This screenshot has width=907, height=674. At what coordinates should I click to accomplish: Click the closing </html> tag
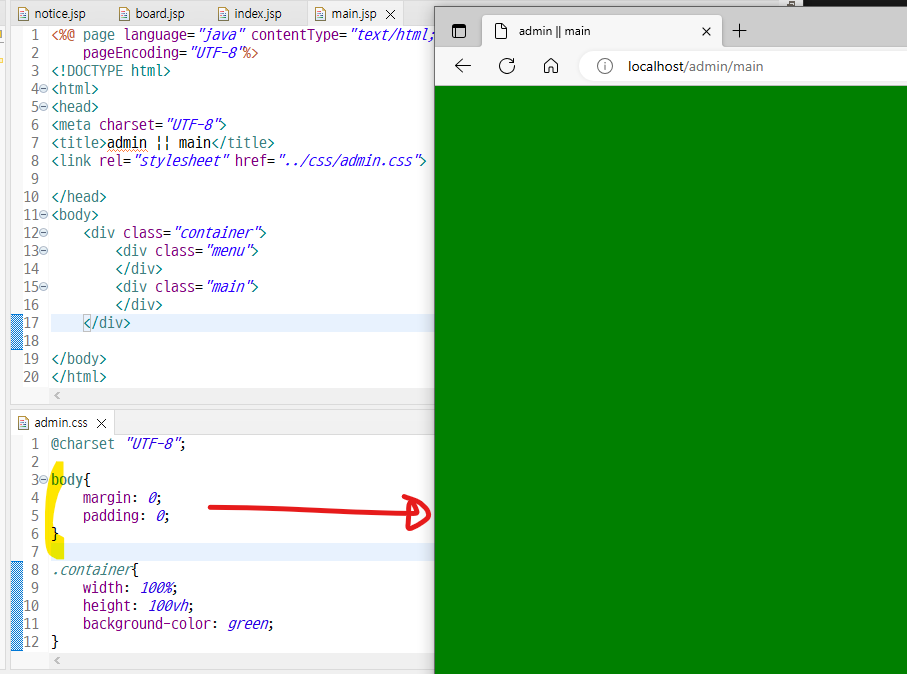click(79, 377)
